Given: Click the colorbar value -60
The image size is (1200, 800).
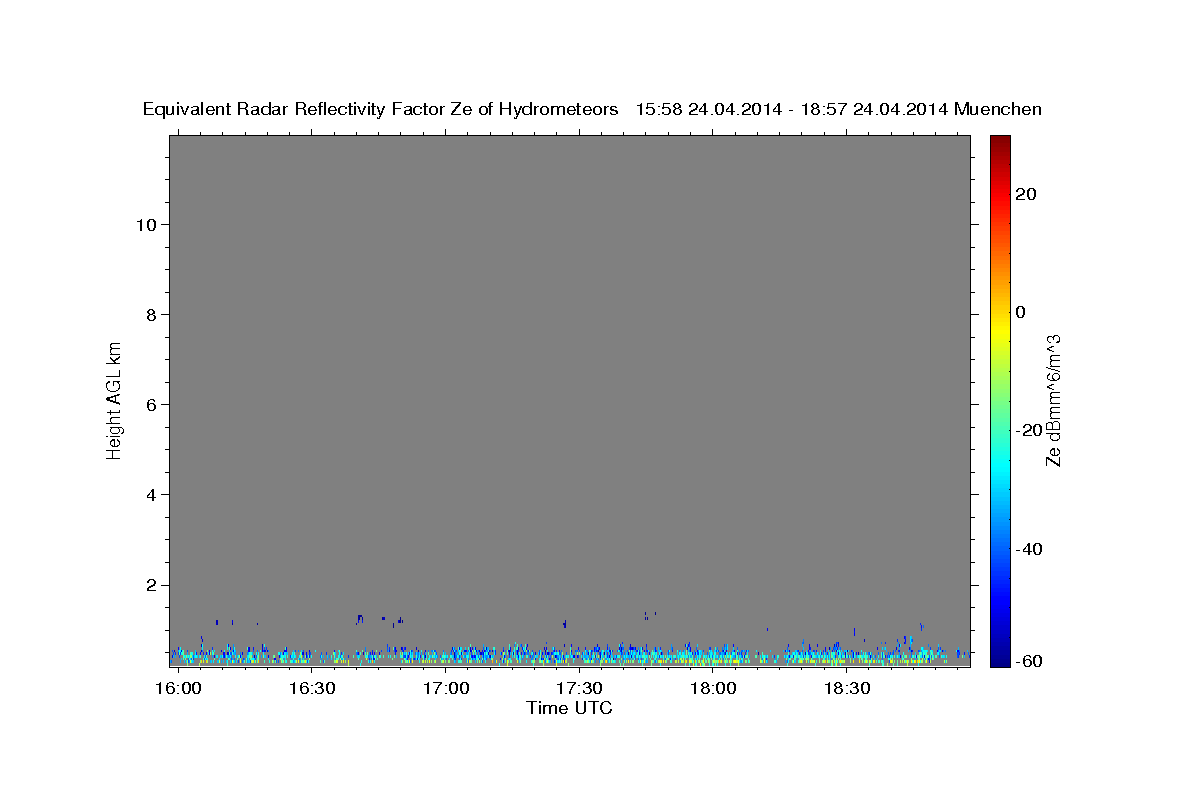Looking at the screenshot, I should [1030, 661].
